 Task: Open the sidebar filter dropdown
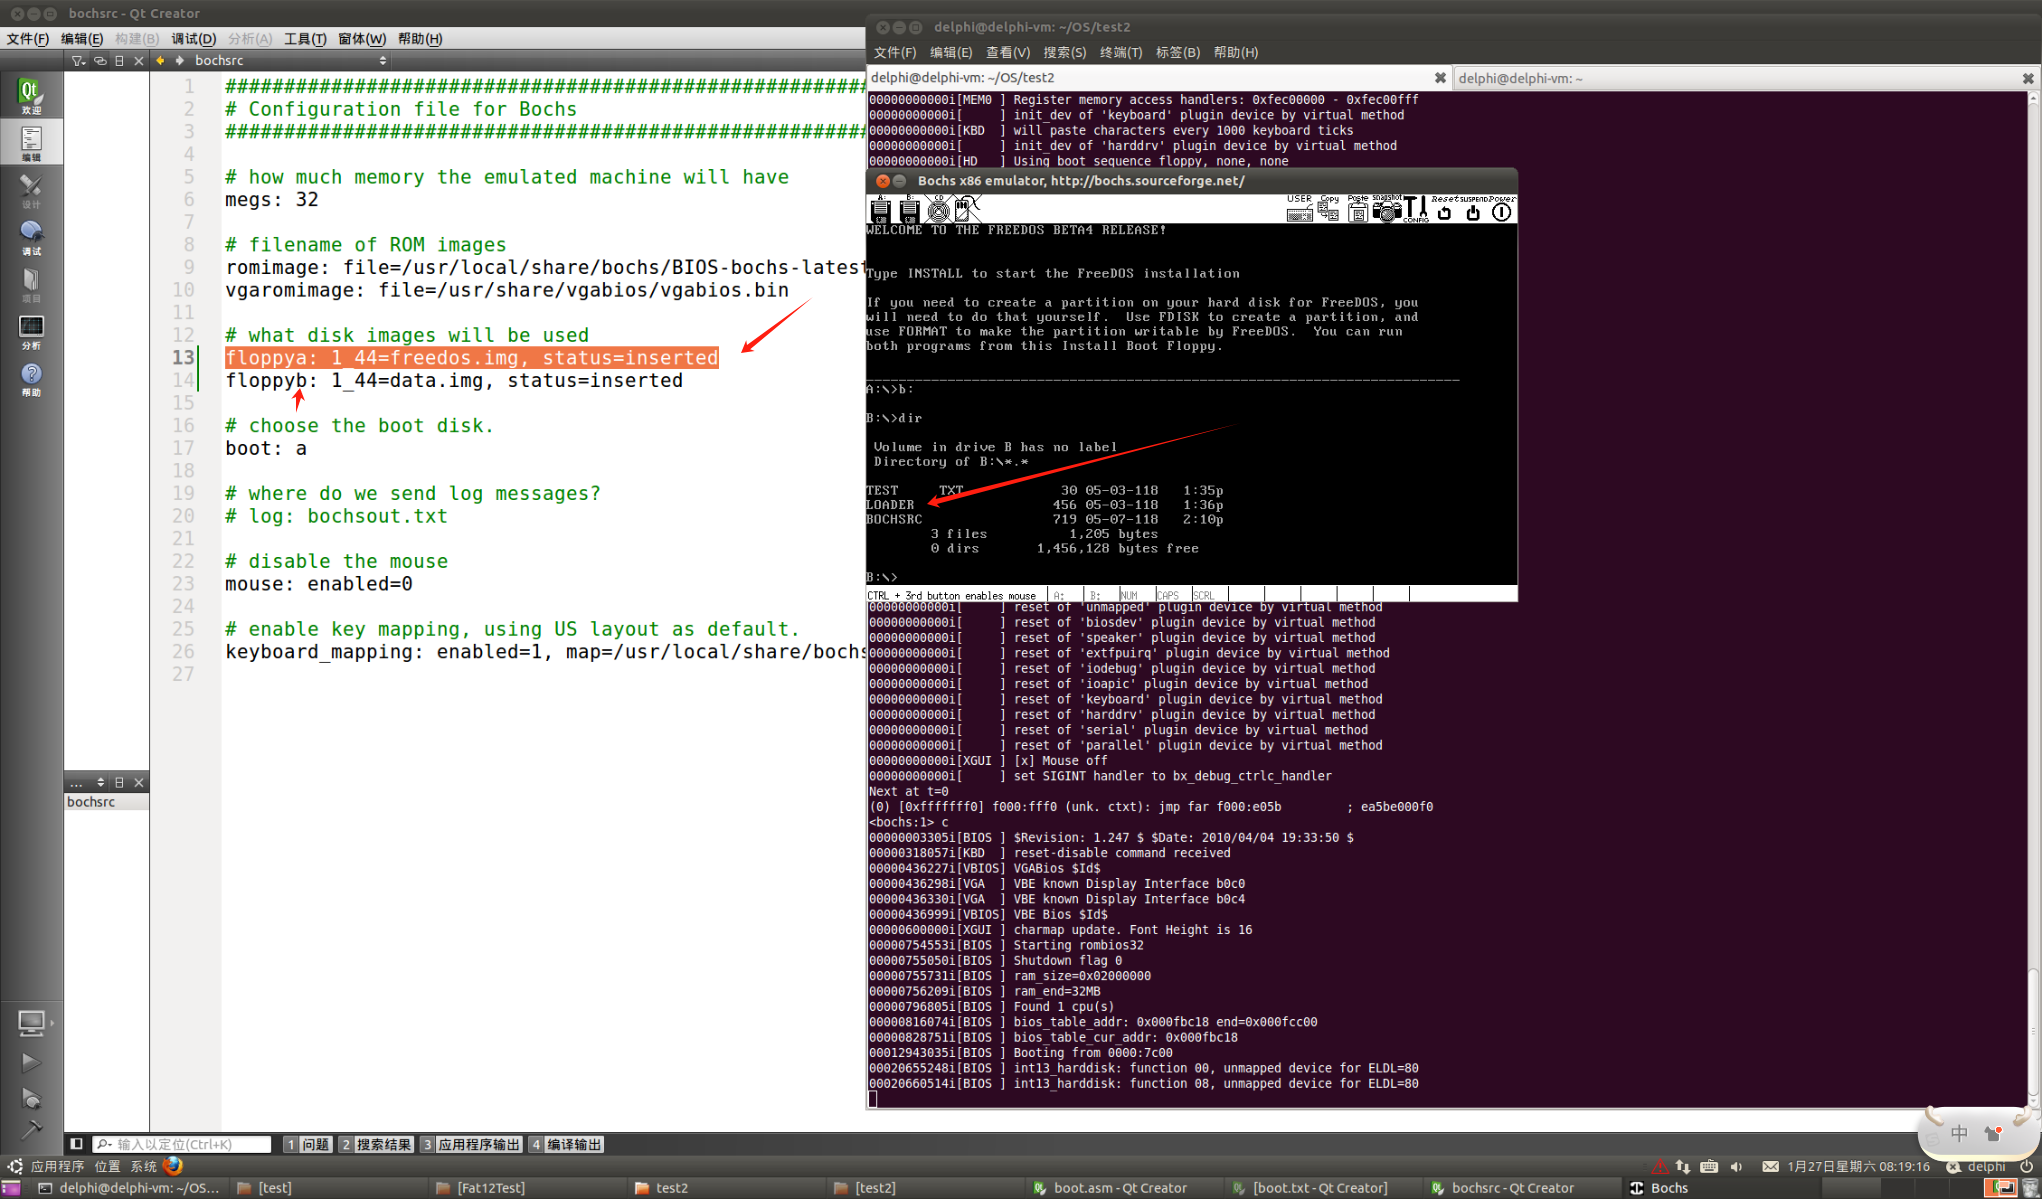[78, 61]
